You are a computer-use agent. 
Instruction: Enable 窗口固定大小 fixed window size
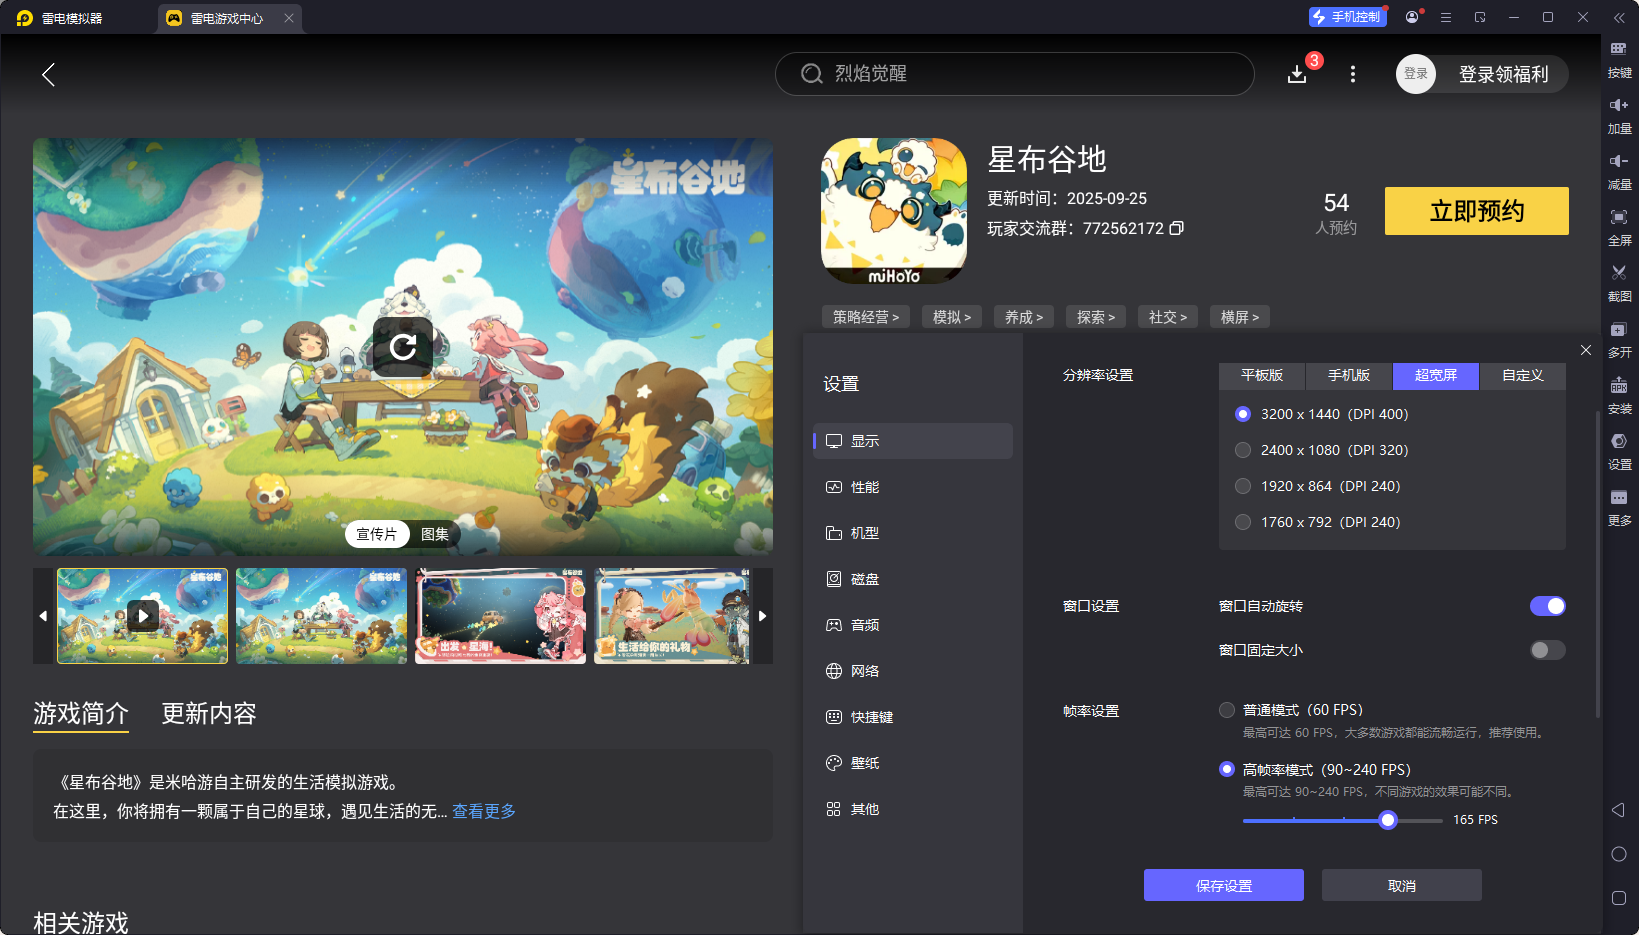[1546, 650]
